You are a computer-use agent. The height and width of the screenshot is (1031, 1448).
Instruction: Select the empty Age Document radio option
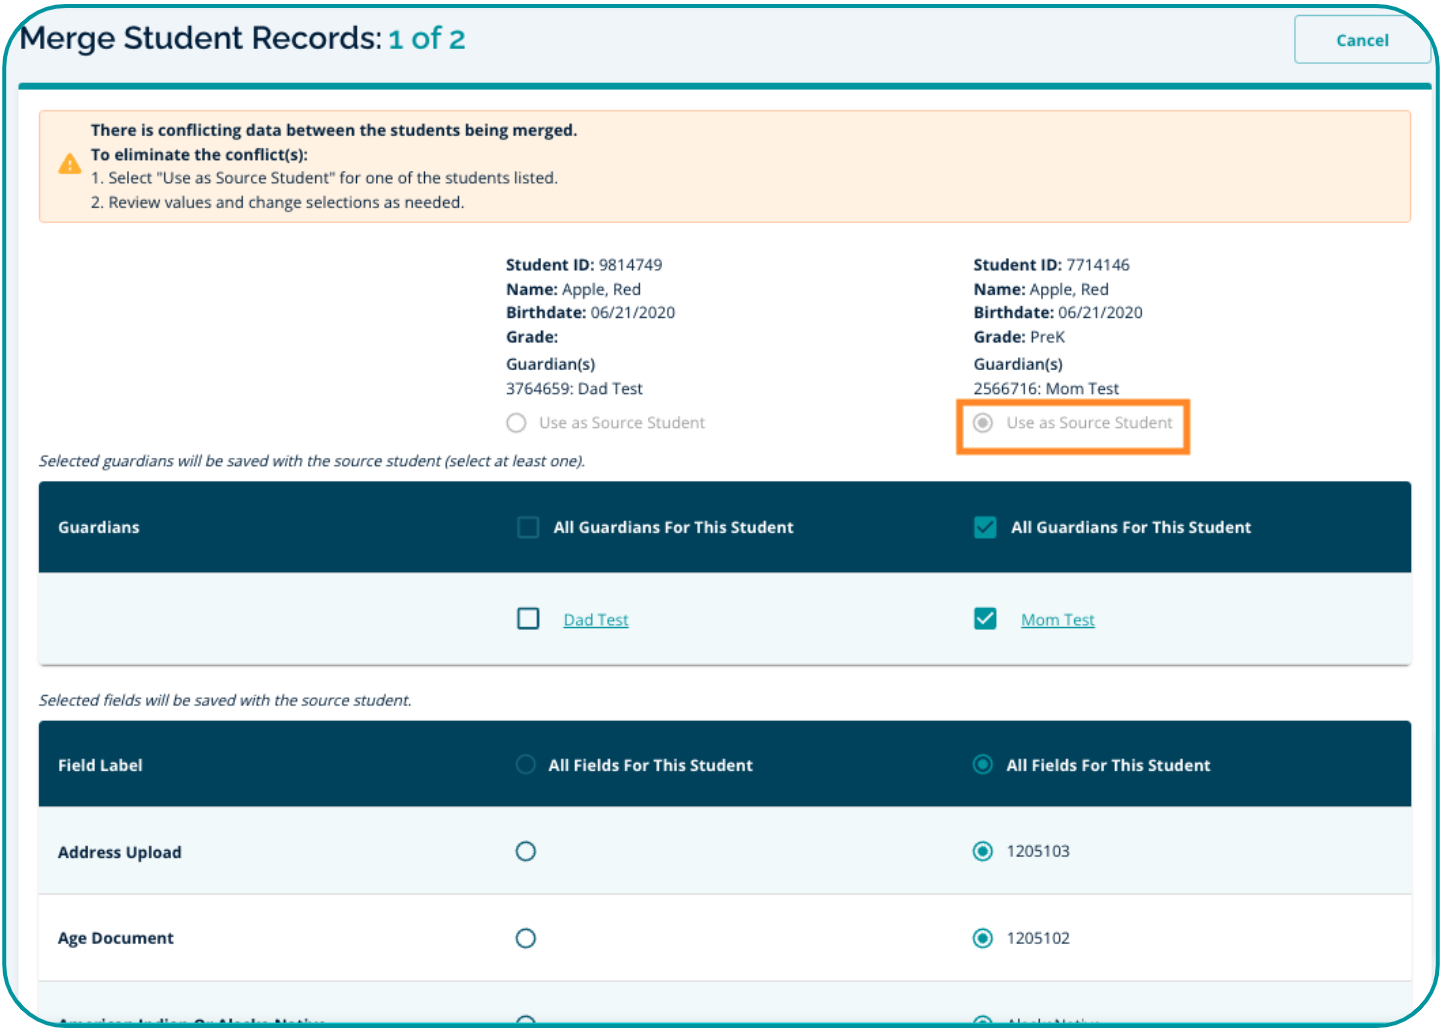(525, 938)
